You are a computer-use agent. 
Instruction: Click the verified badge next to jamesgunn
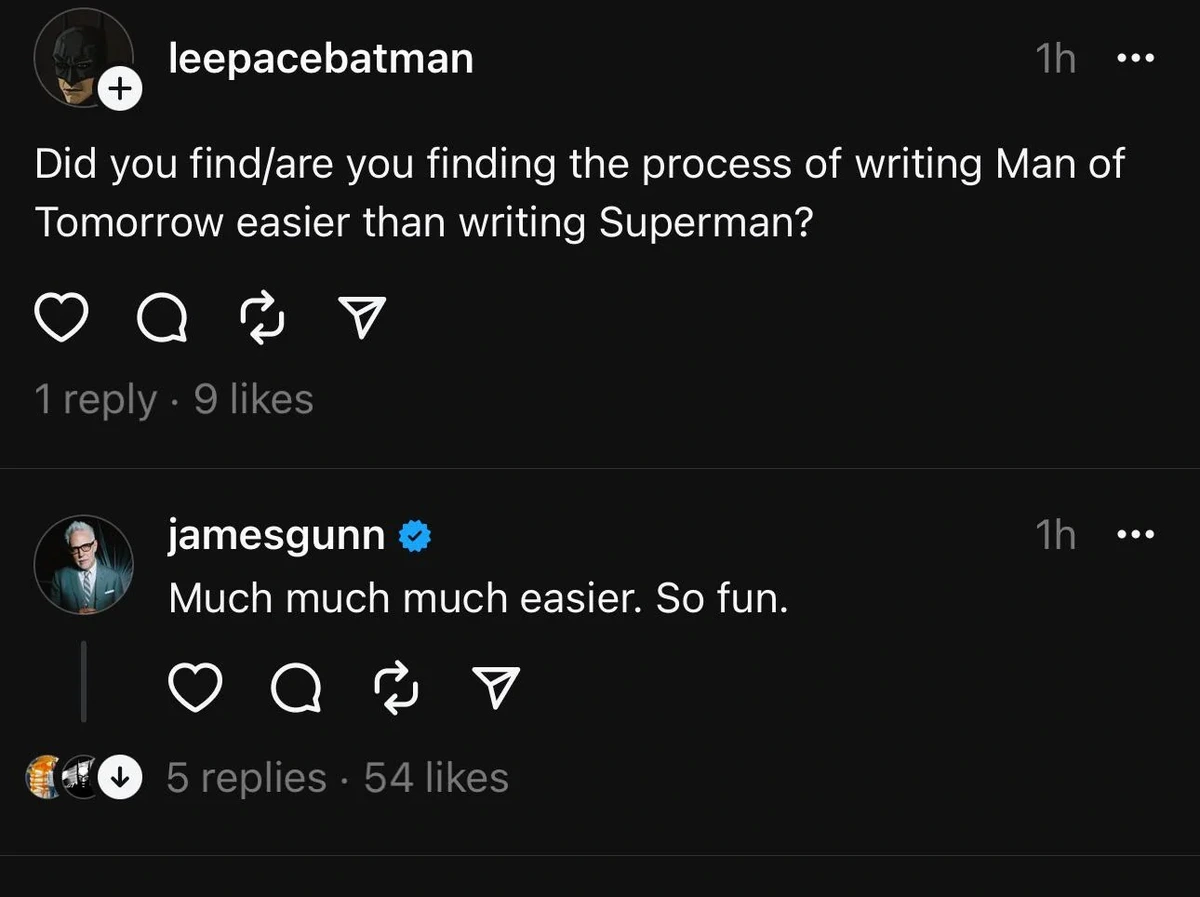click(x=415, y=537)
